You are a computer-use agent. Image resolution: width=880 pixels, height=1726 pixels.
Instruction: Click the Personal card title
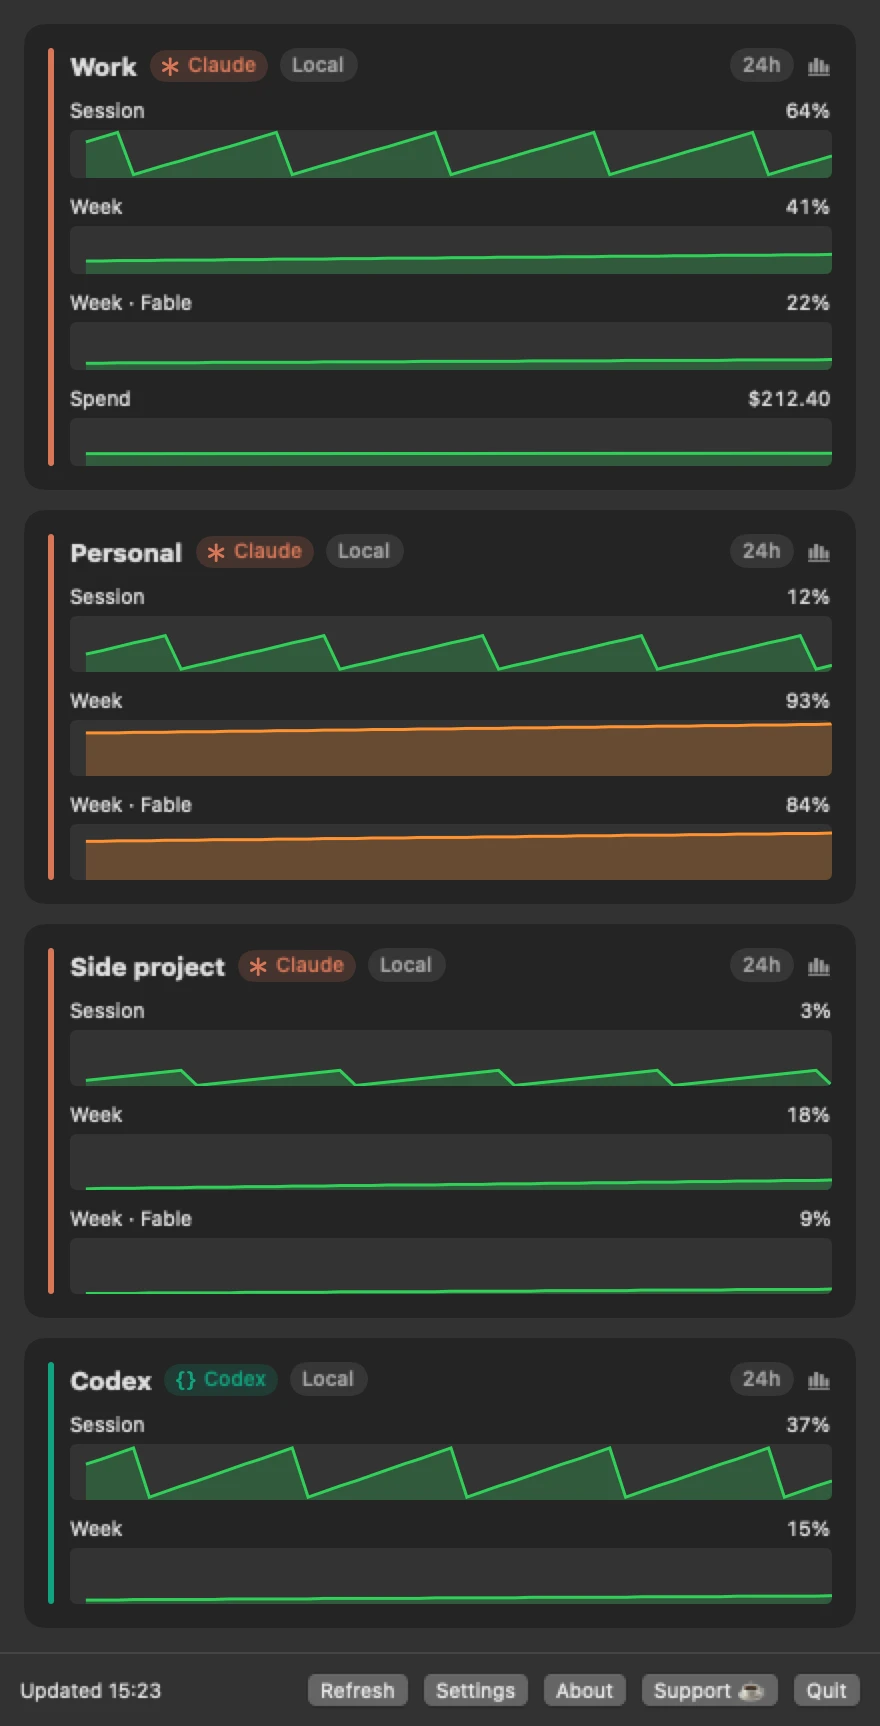point(126,553)
